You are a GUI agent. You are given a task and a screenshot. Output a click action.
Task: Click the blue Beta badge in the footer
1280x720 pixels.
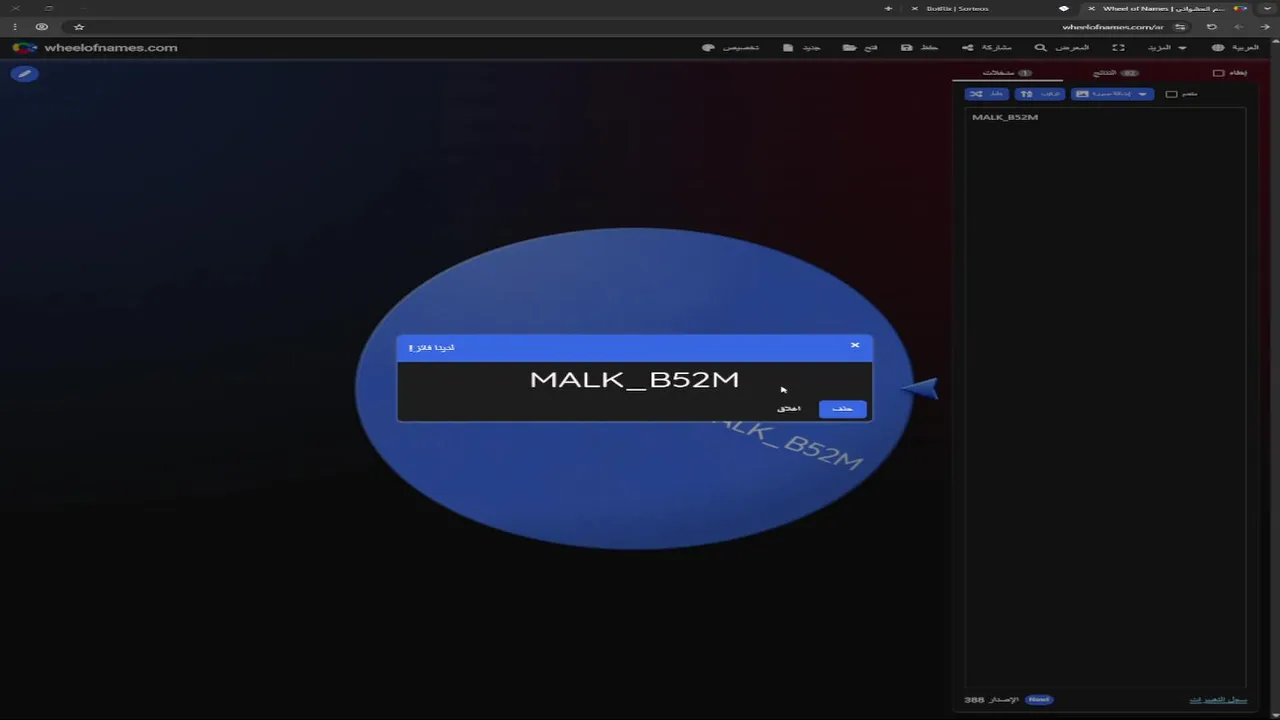point(1039,700)
